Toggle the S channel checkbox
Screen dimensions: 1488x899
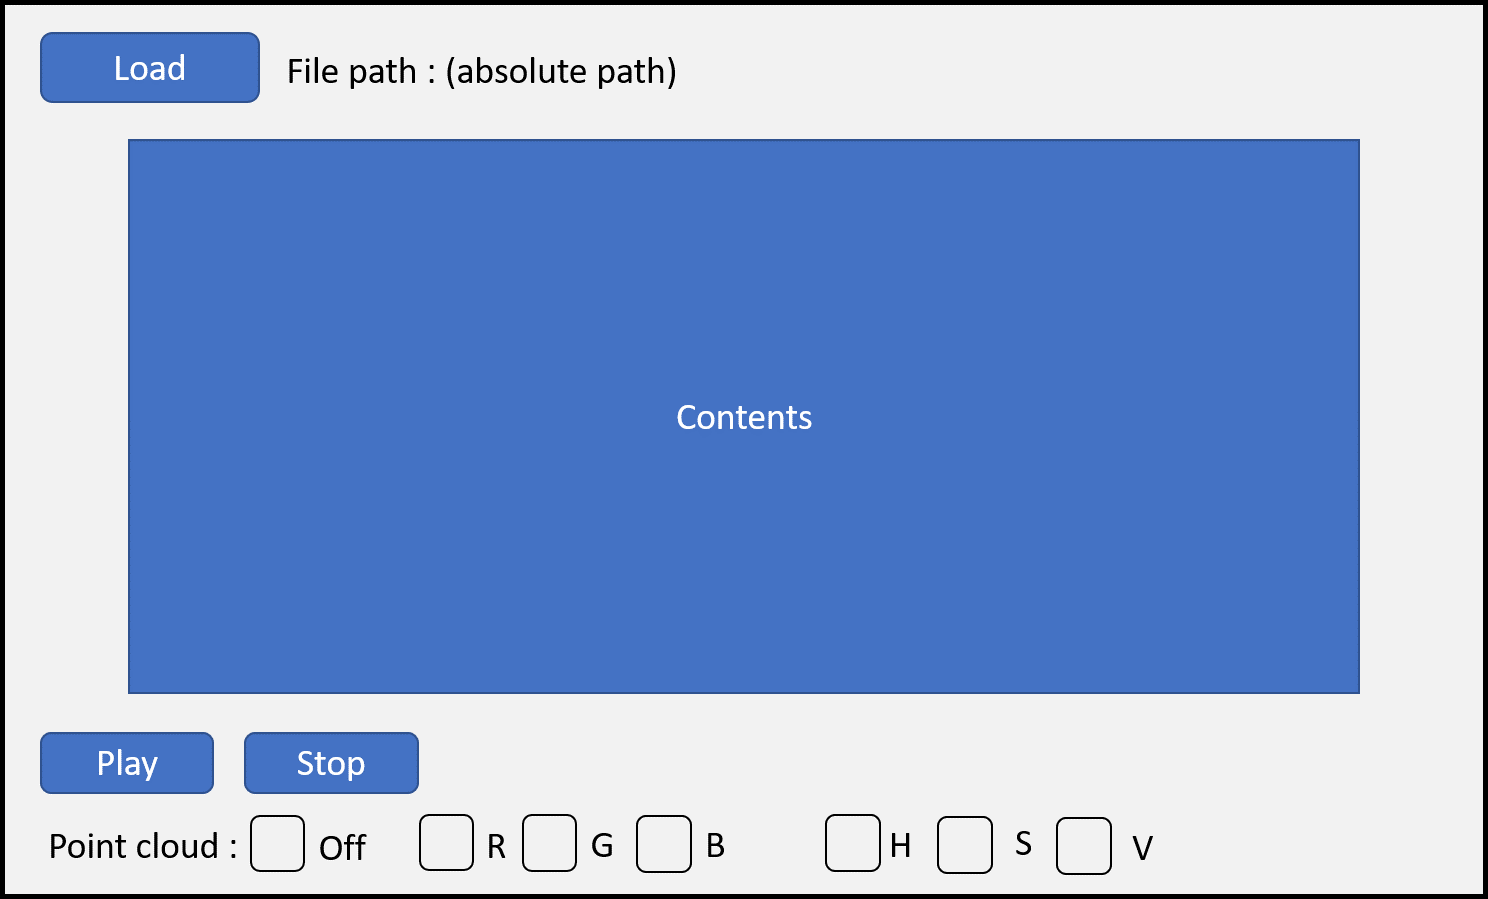(964, 845)
